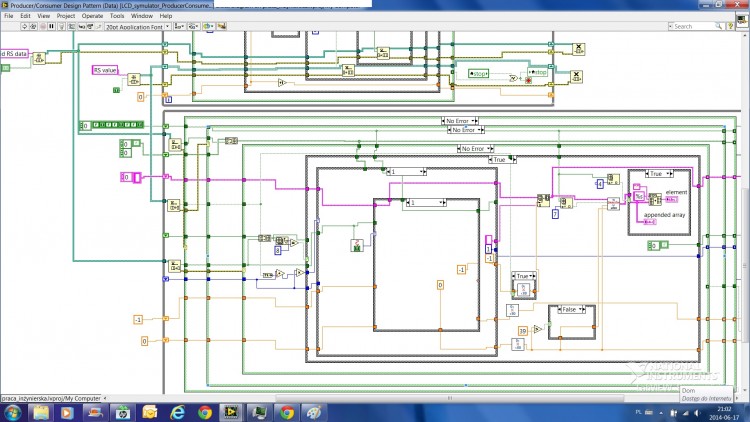Open the Align Objects dropdown
The image size is (750, 422).
click(180, 27)
